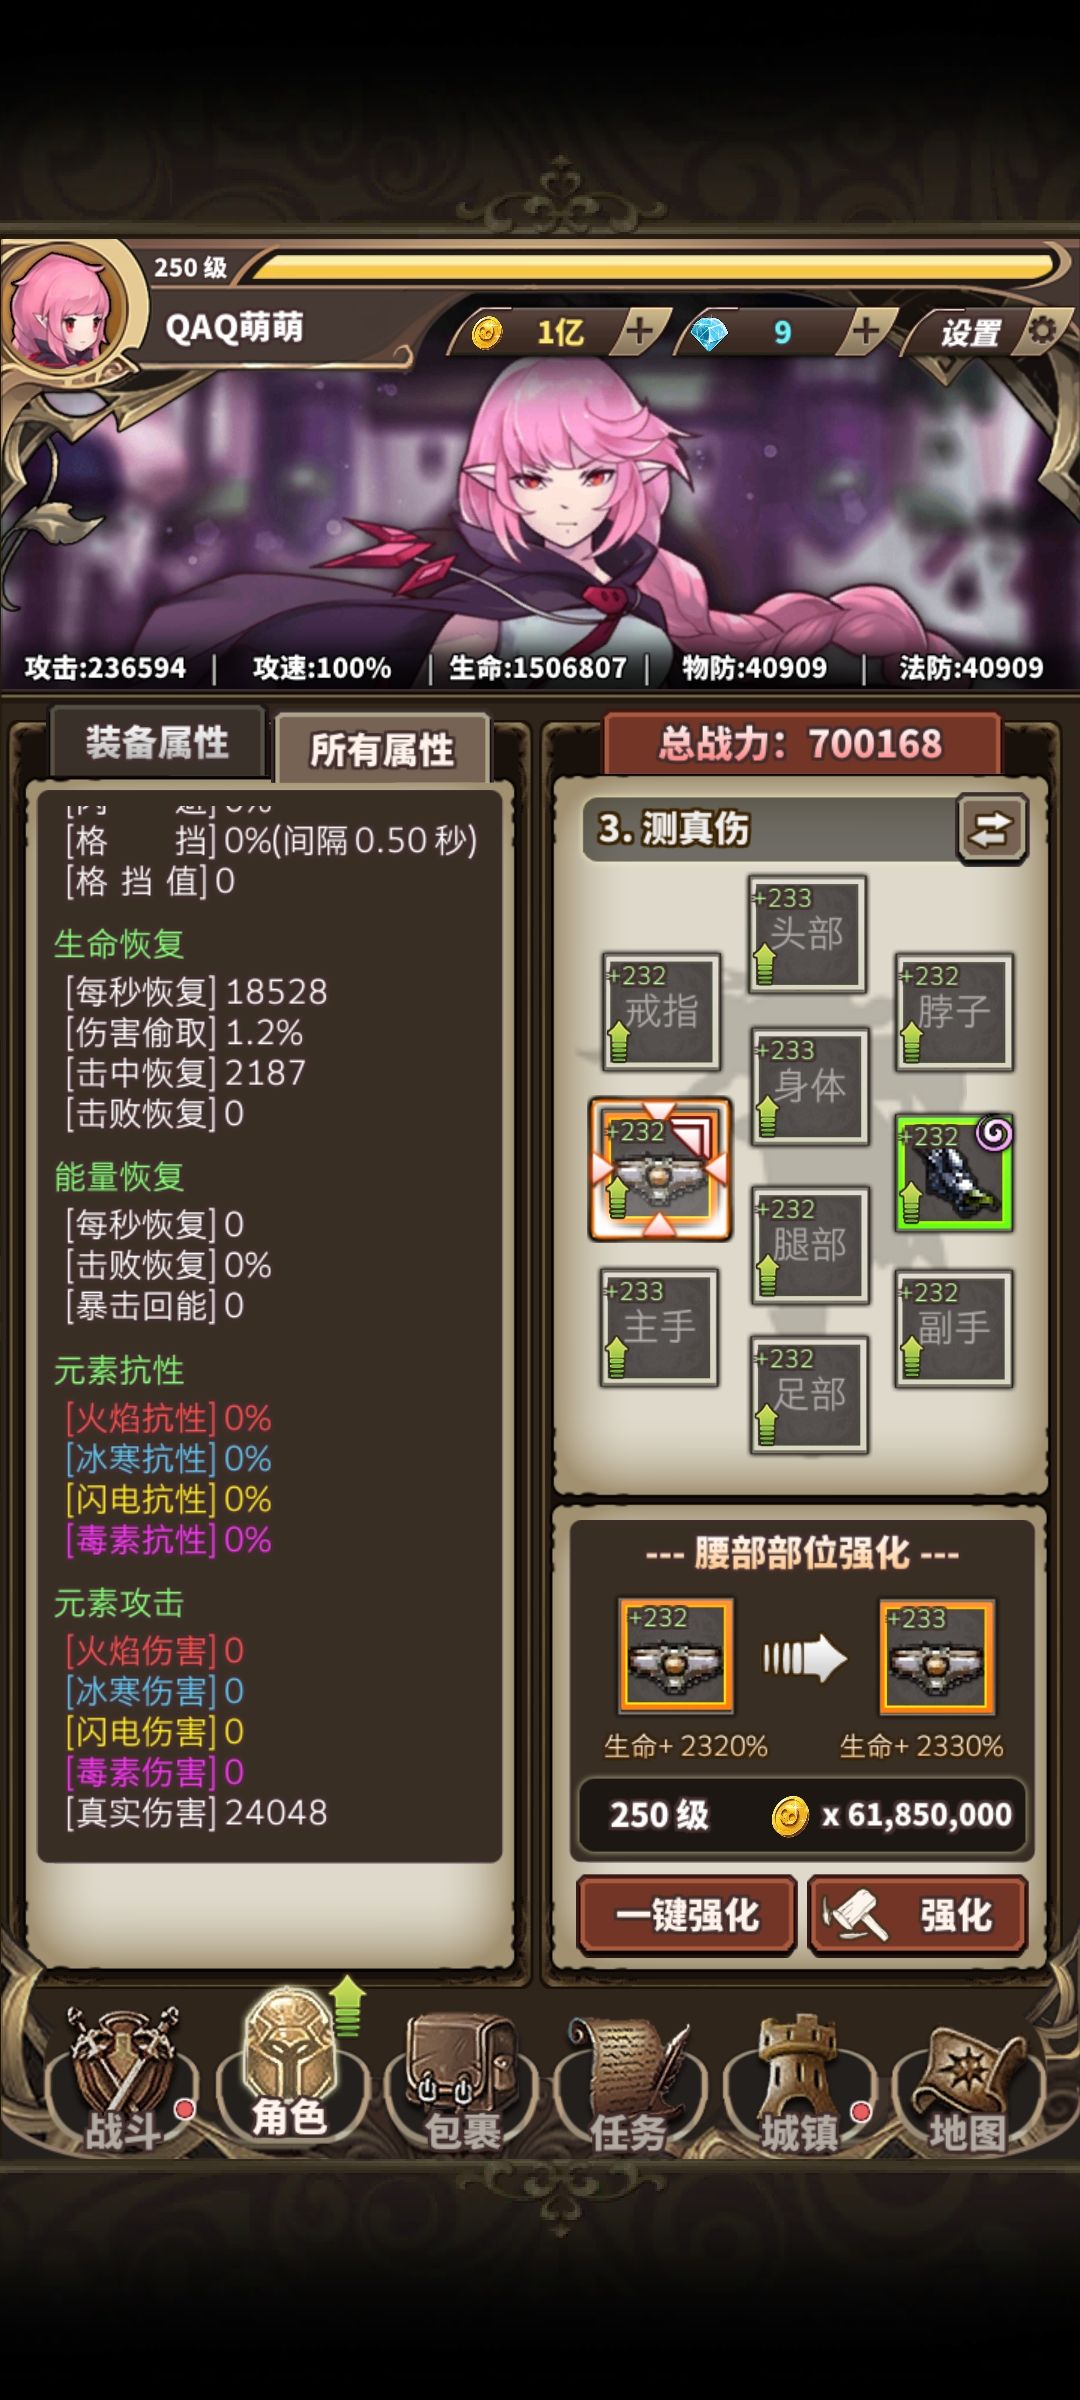This screenshot has height=2400, width=1080.
Task: Select the 头部 head slot
Action: click(807, 934)
